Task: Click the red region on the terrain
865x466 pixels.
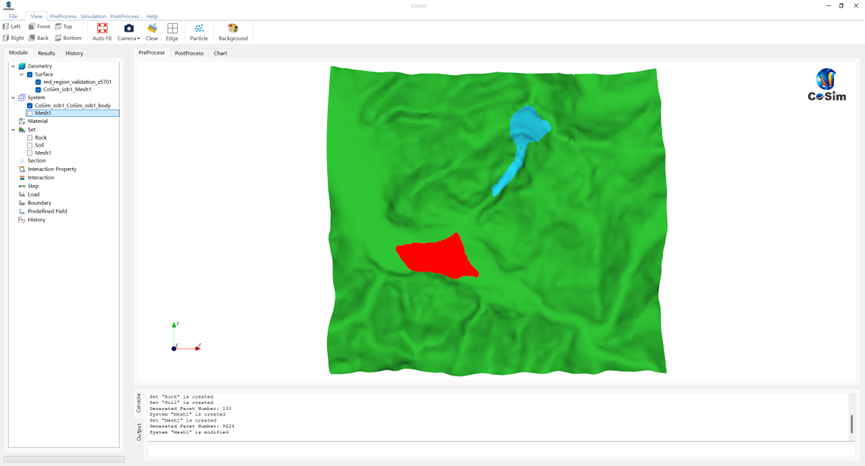Action: click(x=436, y=257)
